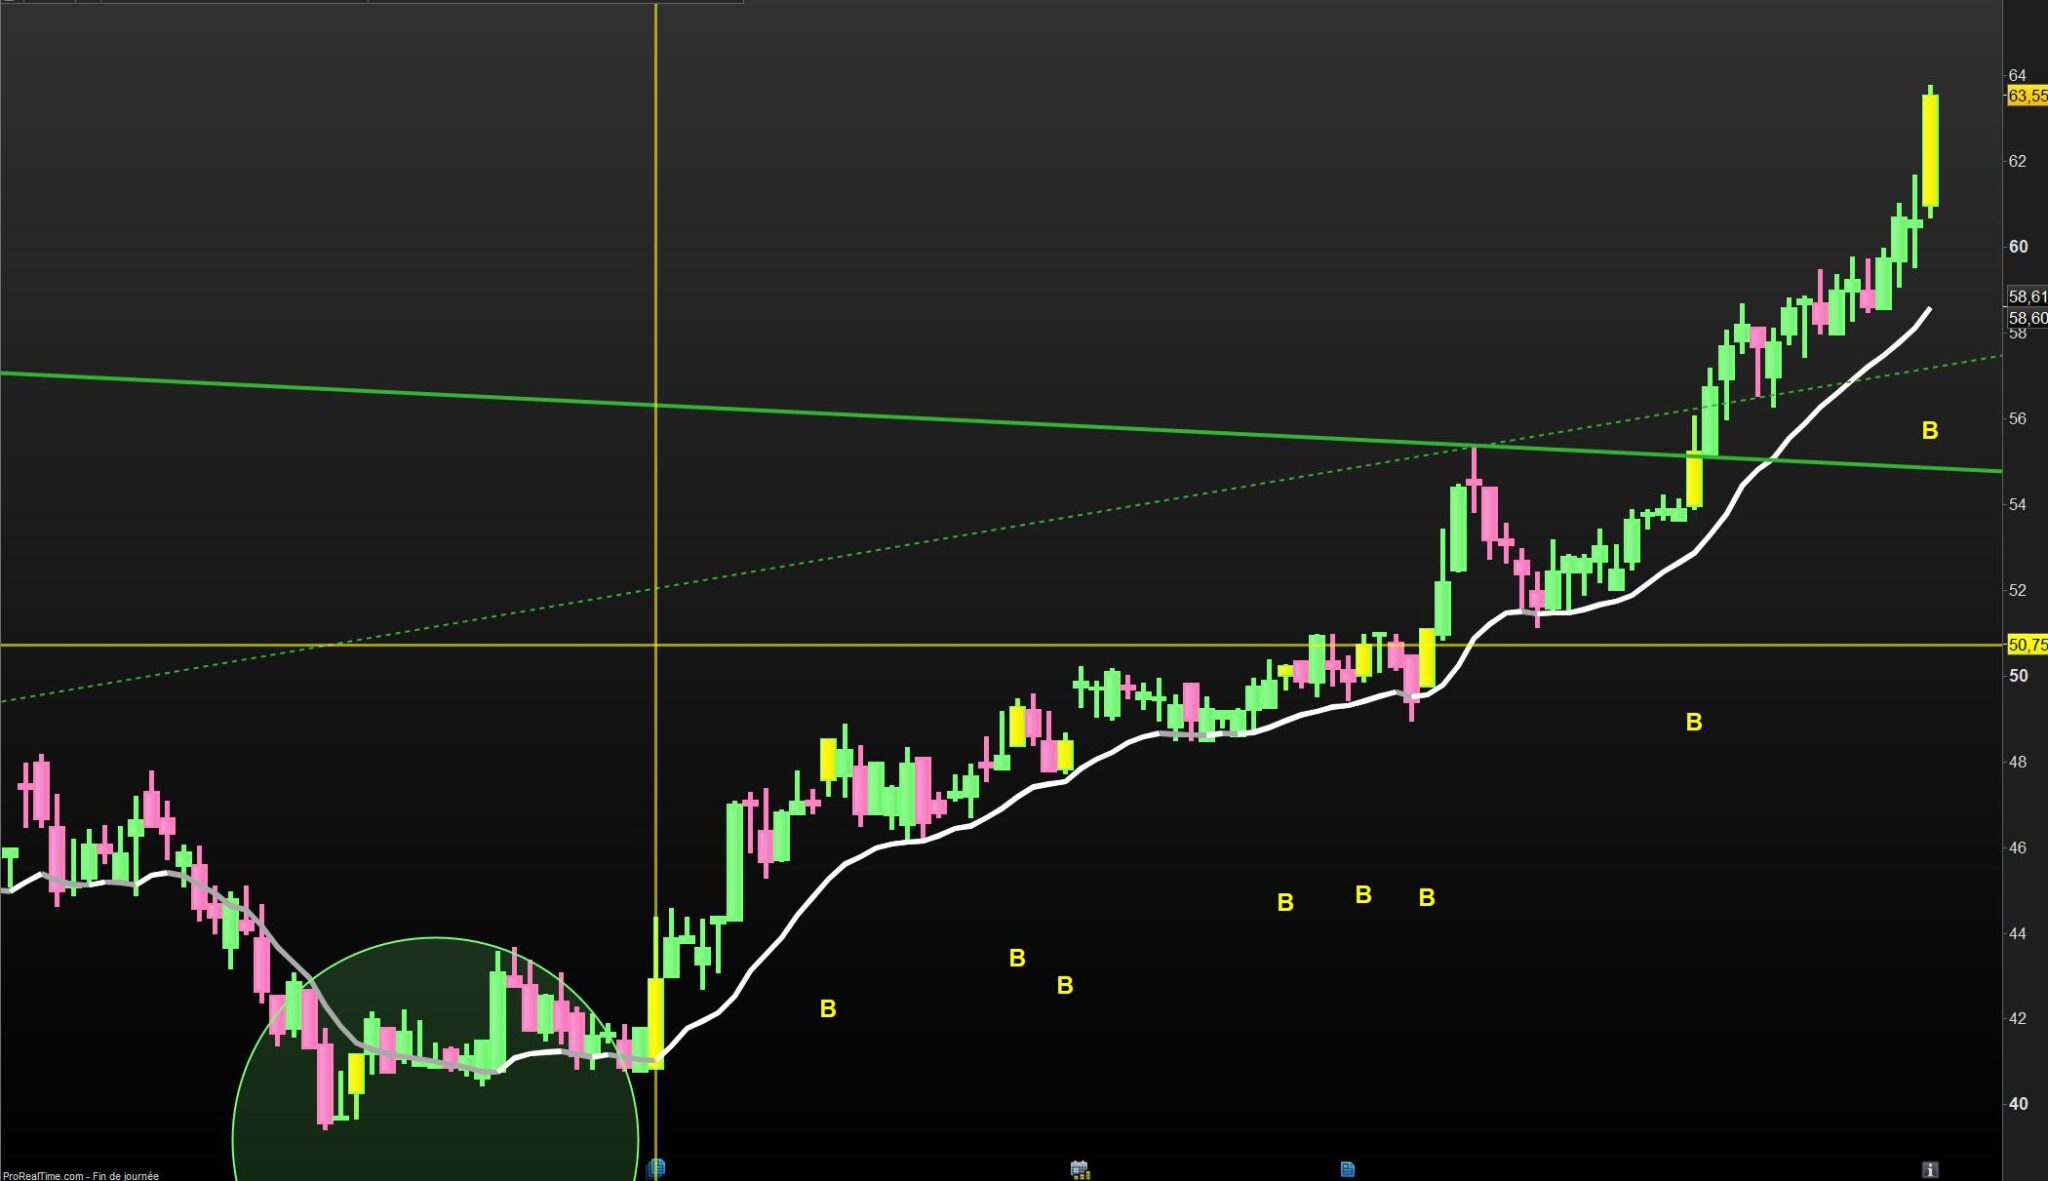Viewport: 2048px width, 1181px height.
Task: Click the ProRealTime.com text at bottom left
Action: click(x=44, y=1176)
